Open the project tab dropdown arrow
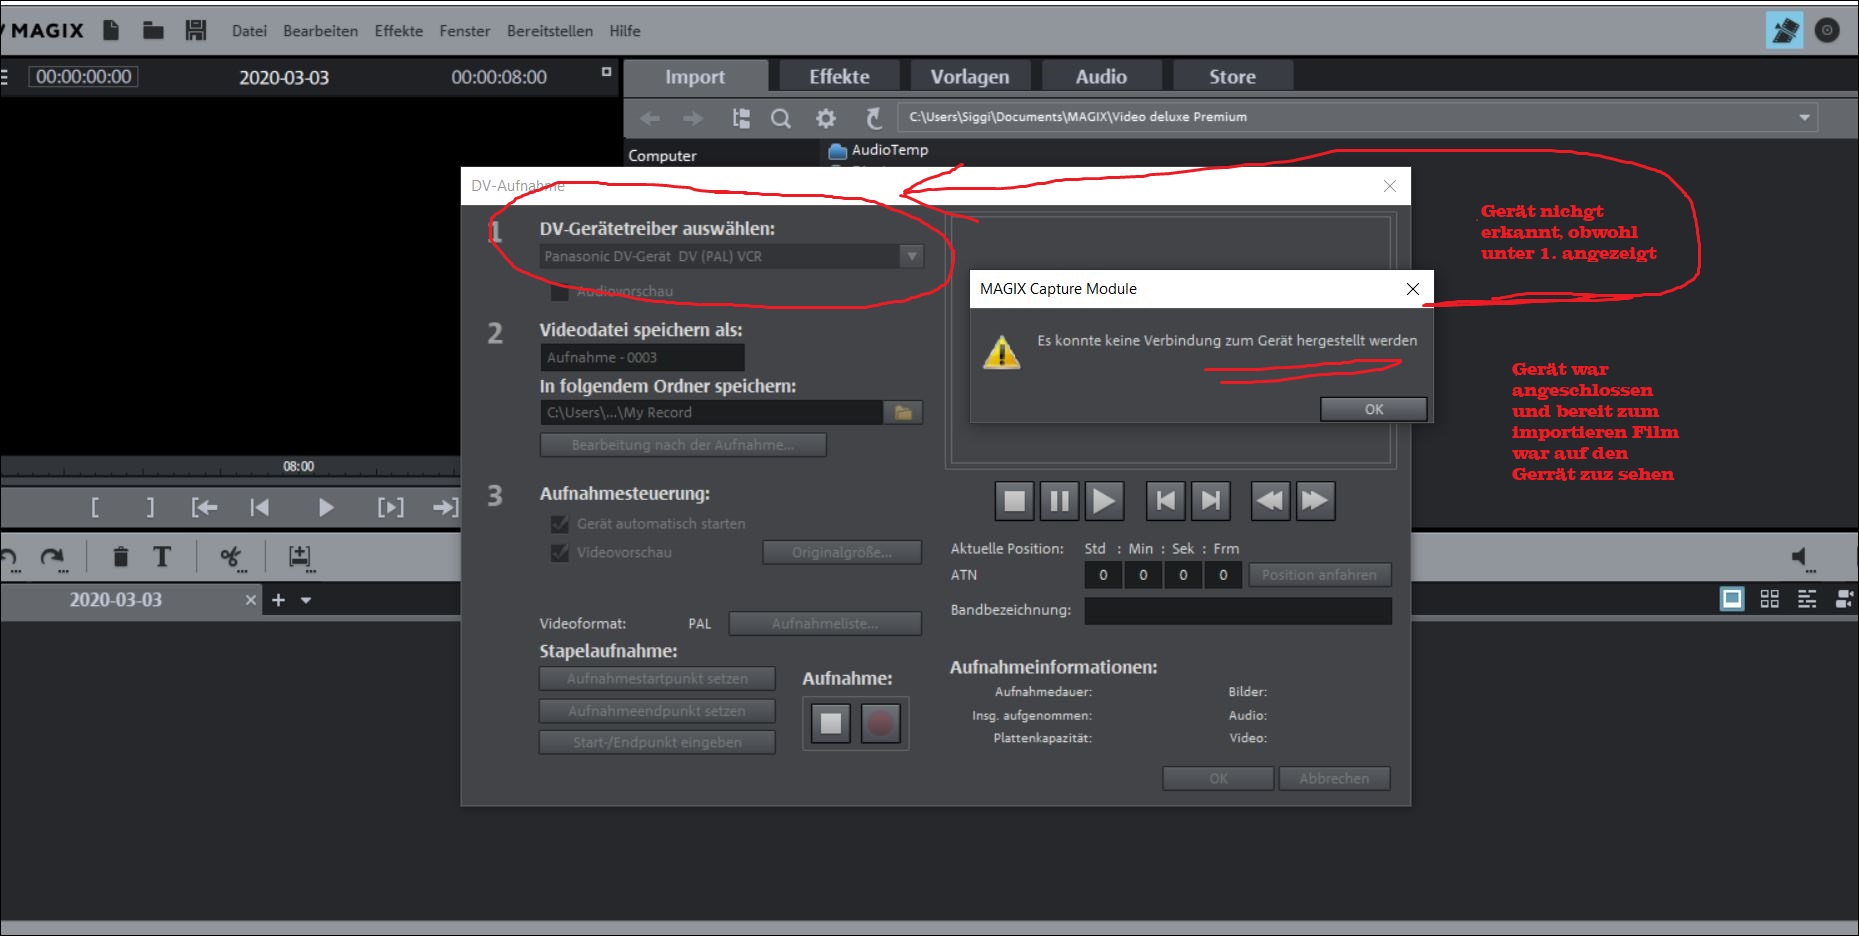Viewport: 1859px width, 936px height. pyautogui.click(x=306, y=600)
